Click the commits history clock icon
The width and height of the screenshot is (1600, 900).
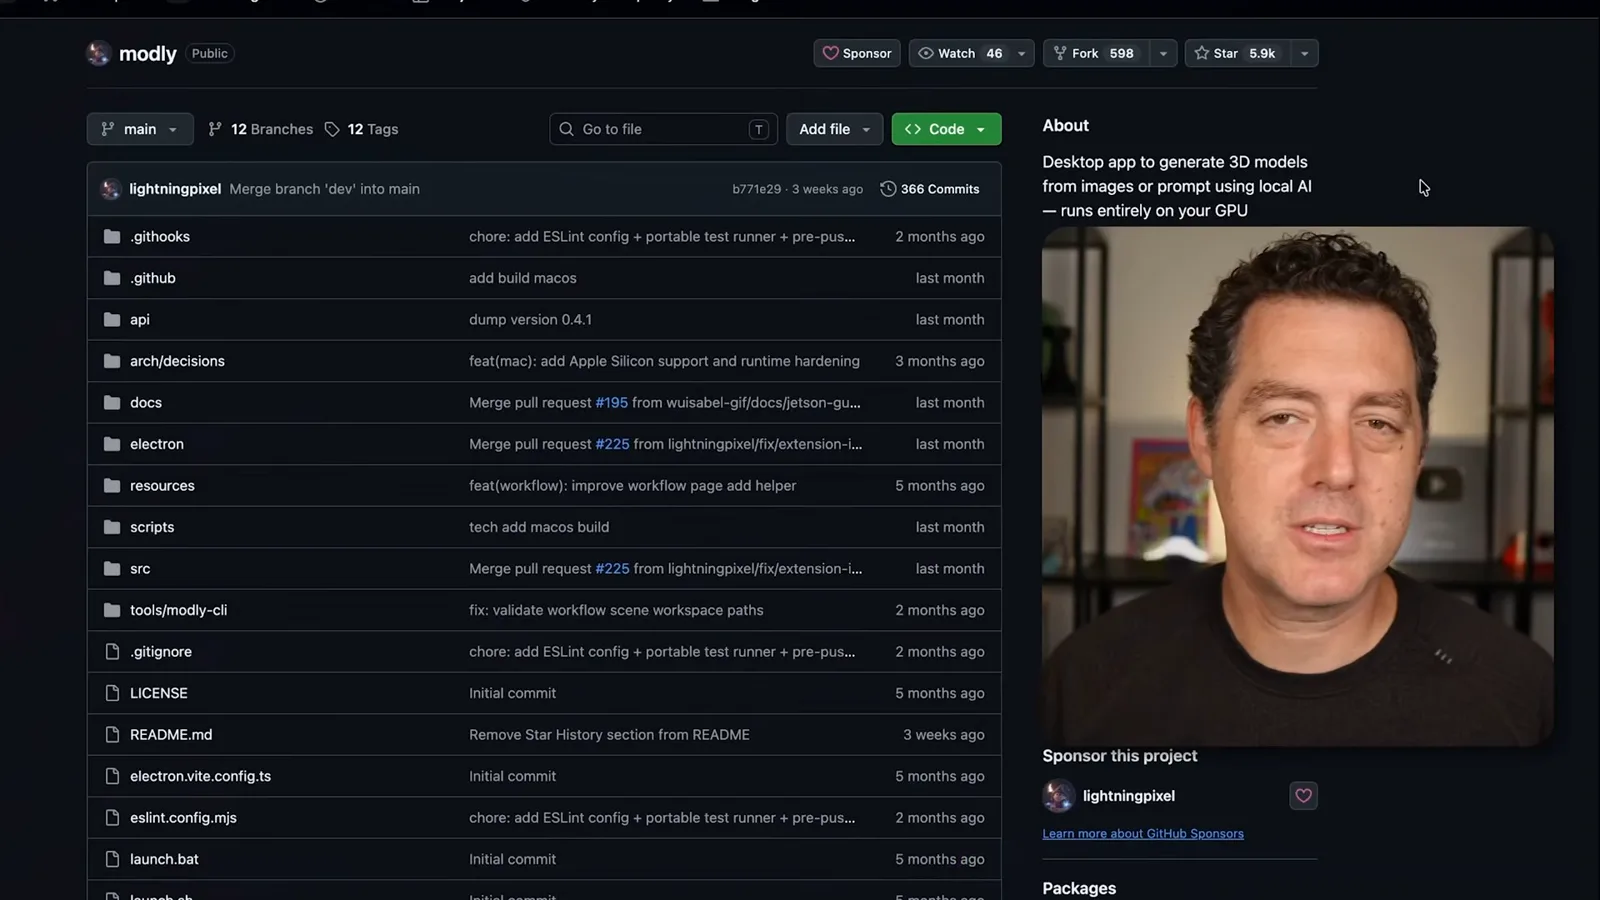pyautogui.click(x=888, y=189)
